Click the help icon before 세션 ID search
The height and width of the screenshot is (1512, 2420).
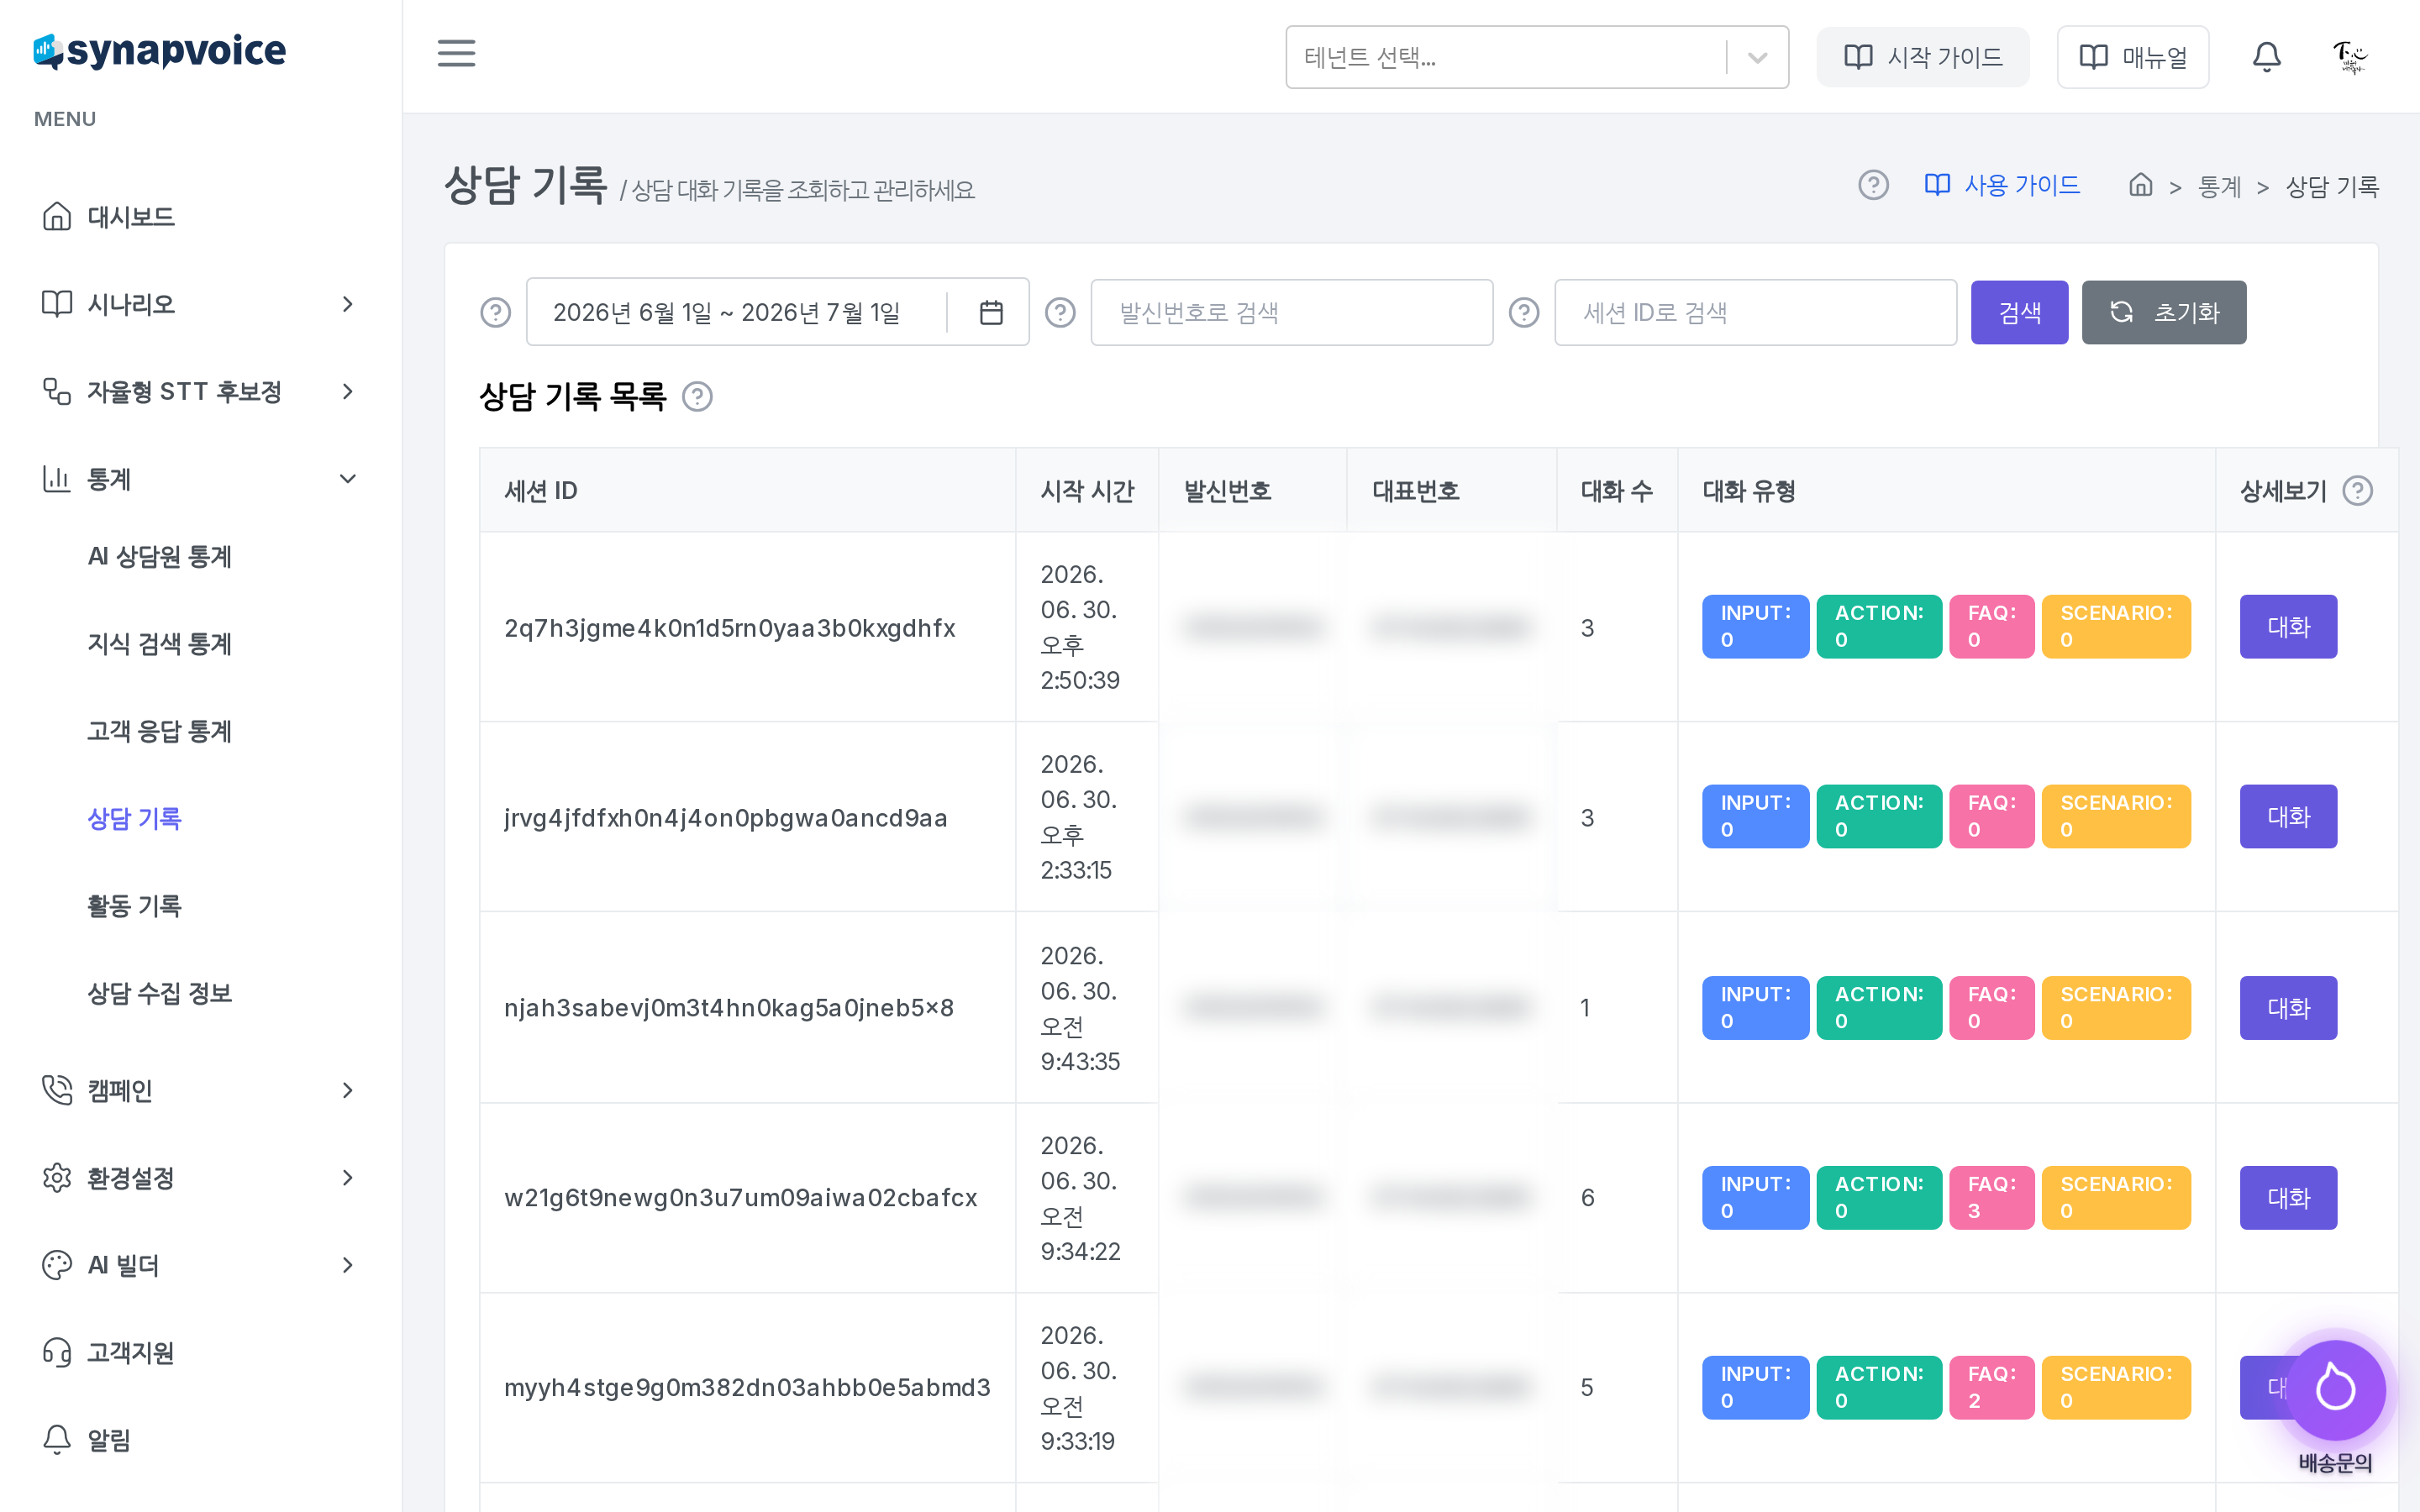[x=1523, y=313]
